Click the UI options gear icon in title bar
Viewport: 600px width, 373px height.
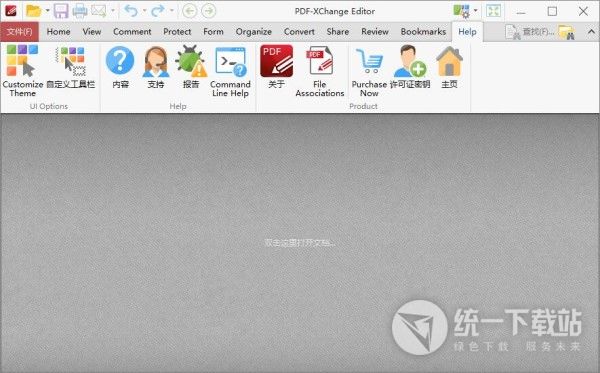[x=461, y=11]
